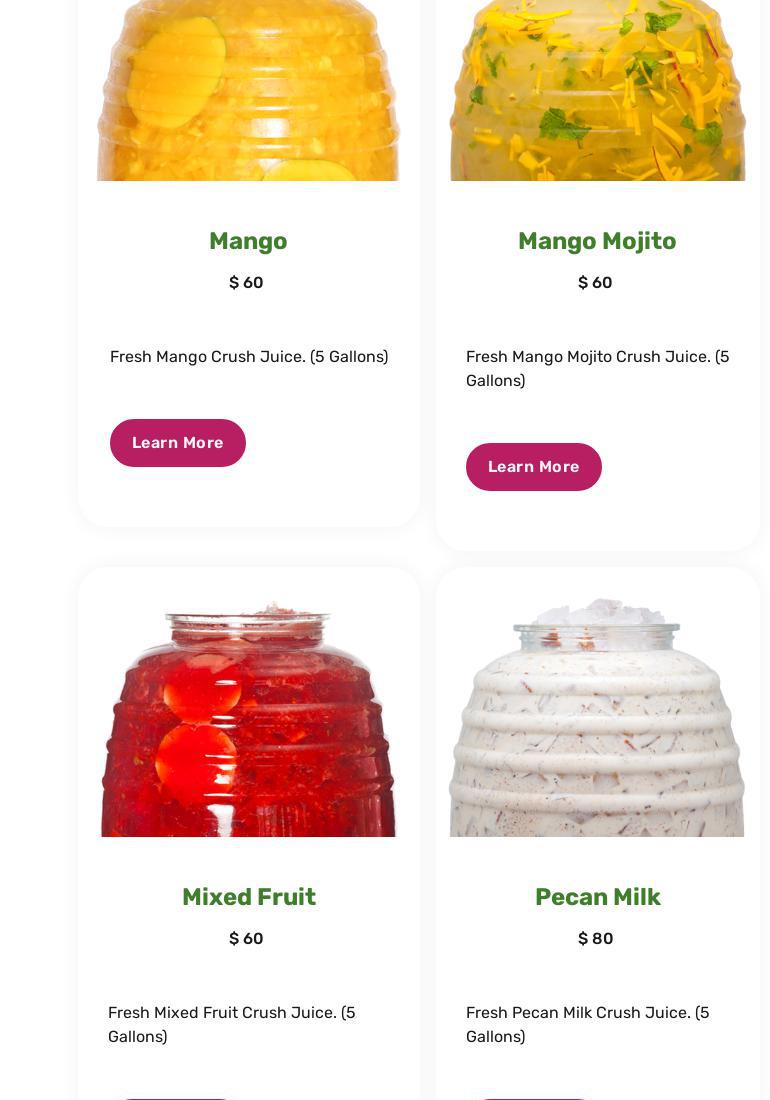The width and height of the screenshot is (770, 1100).
Task: Click the yellow Mango jar image
Action: tap(248, 90)
